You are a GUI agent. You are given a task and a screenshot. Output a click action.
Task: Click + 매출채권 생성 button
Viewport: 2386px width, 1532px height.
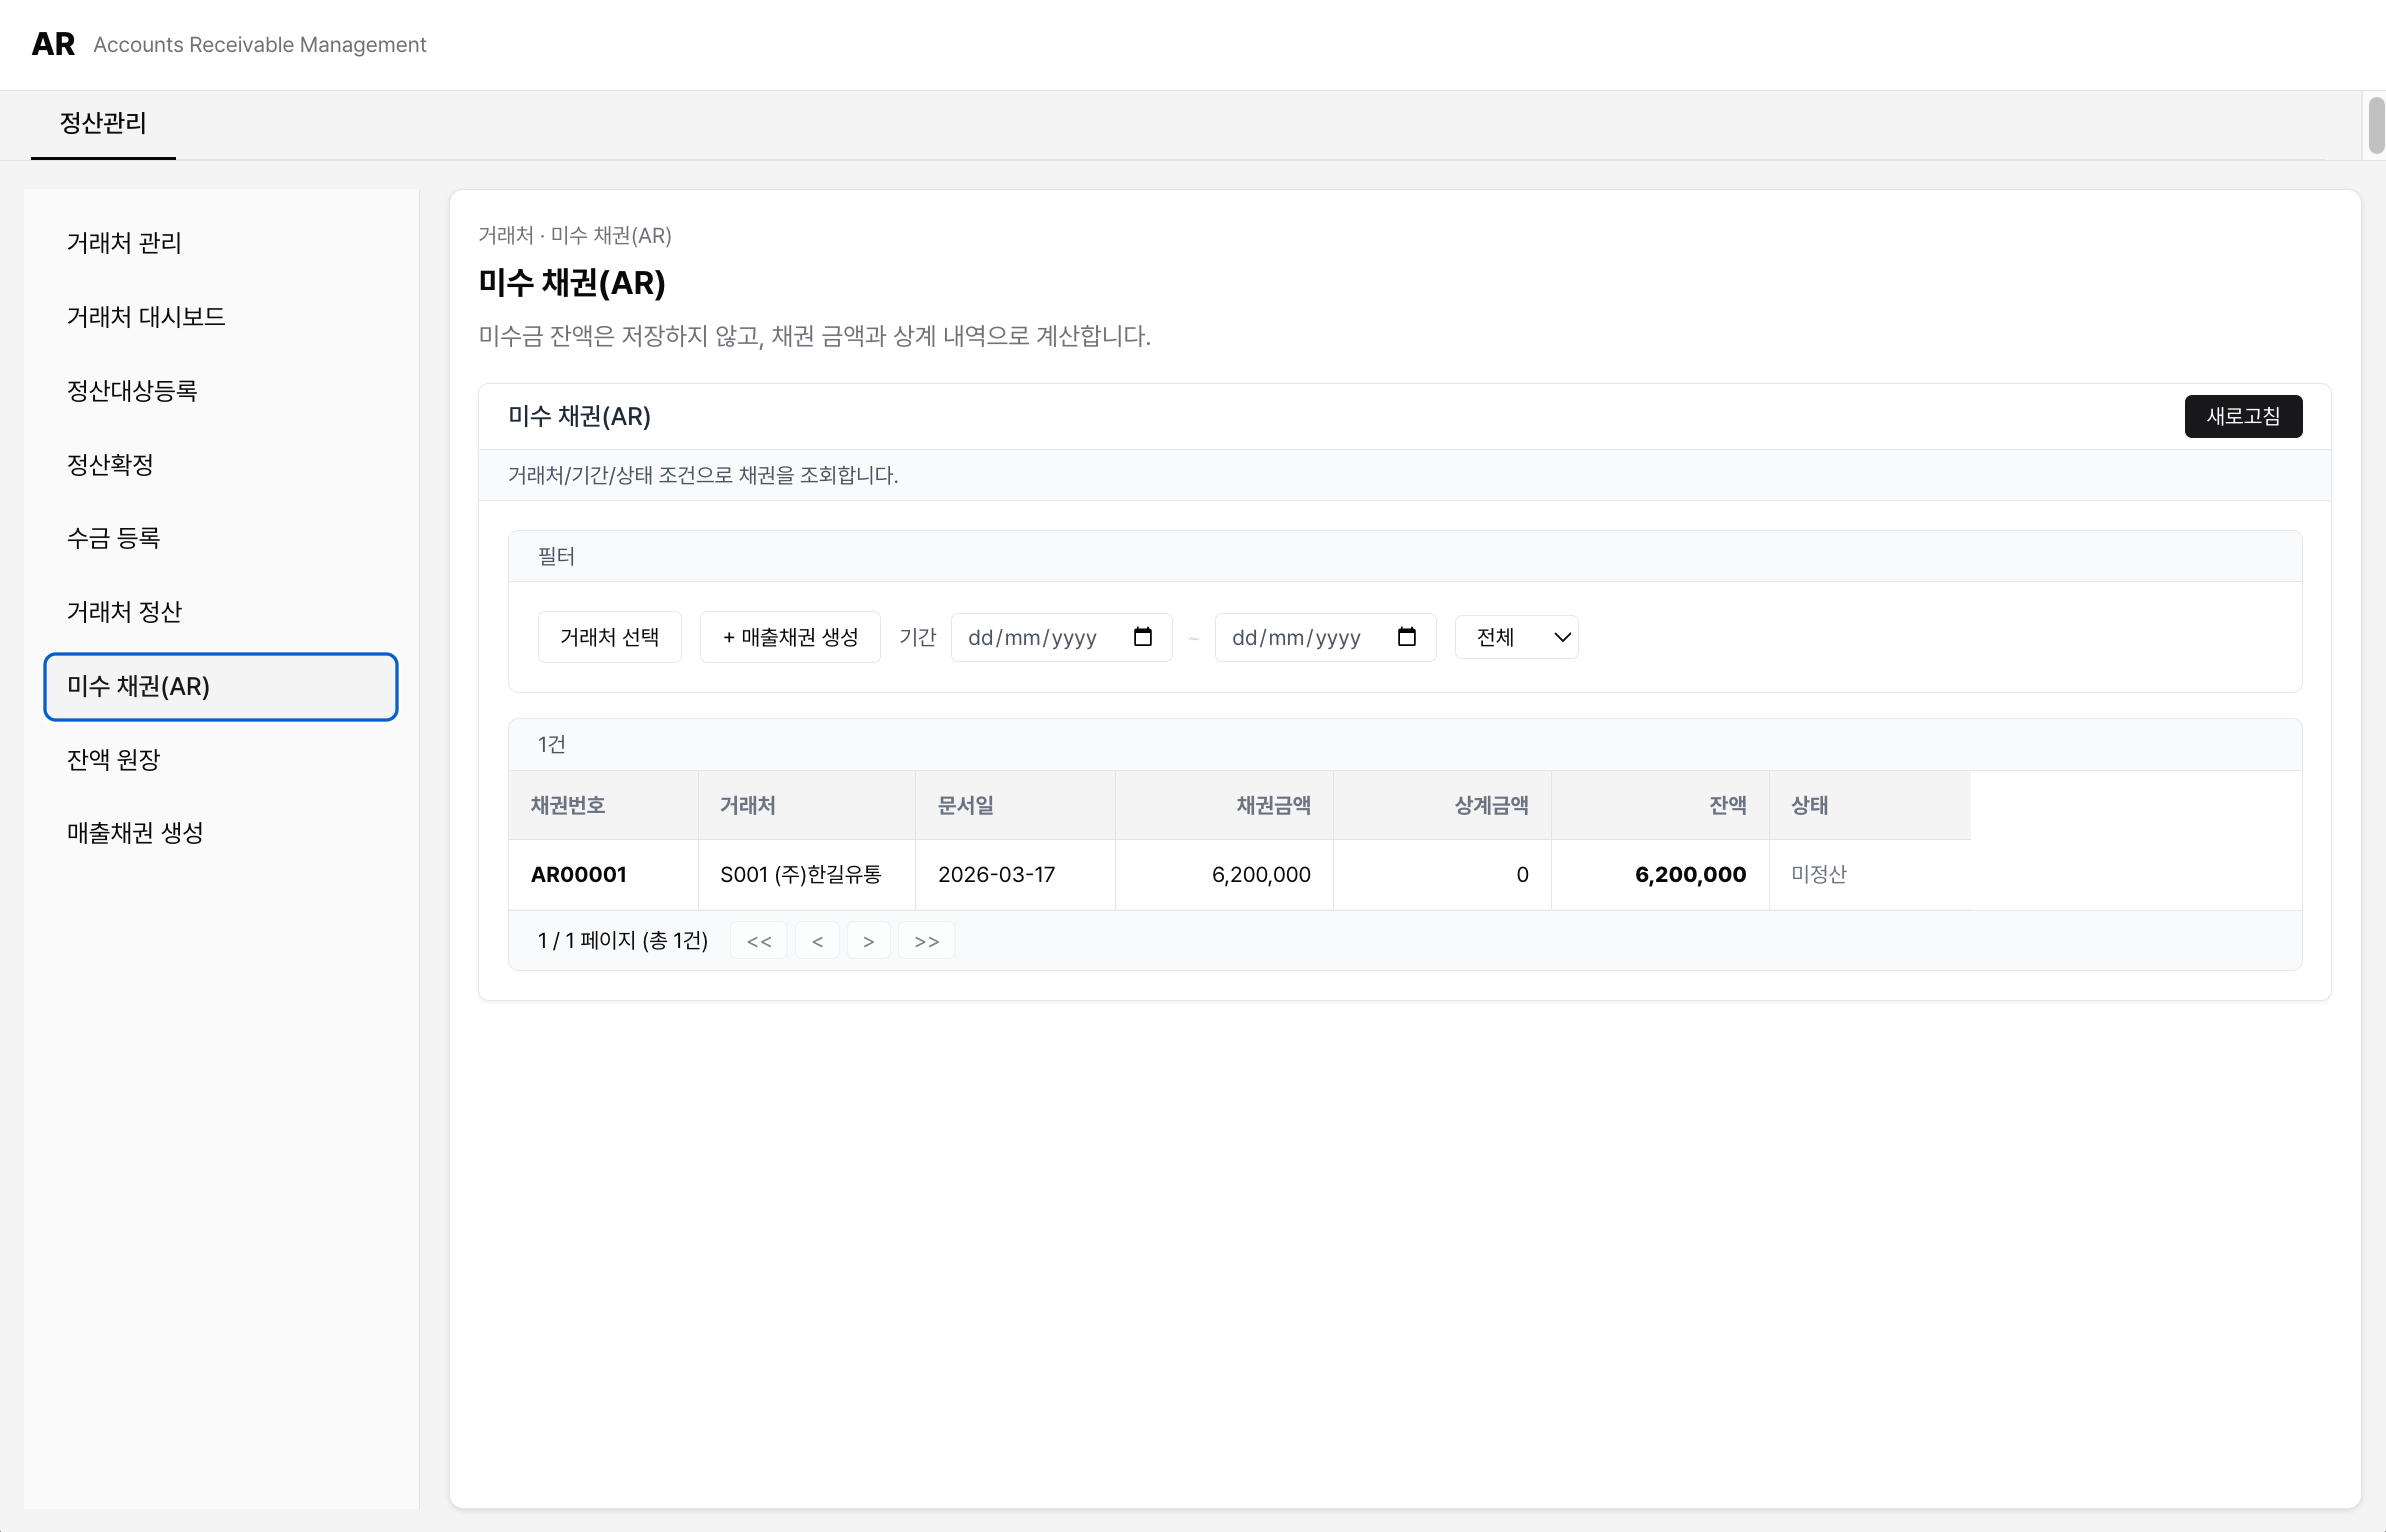tap(789, 637)
